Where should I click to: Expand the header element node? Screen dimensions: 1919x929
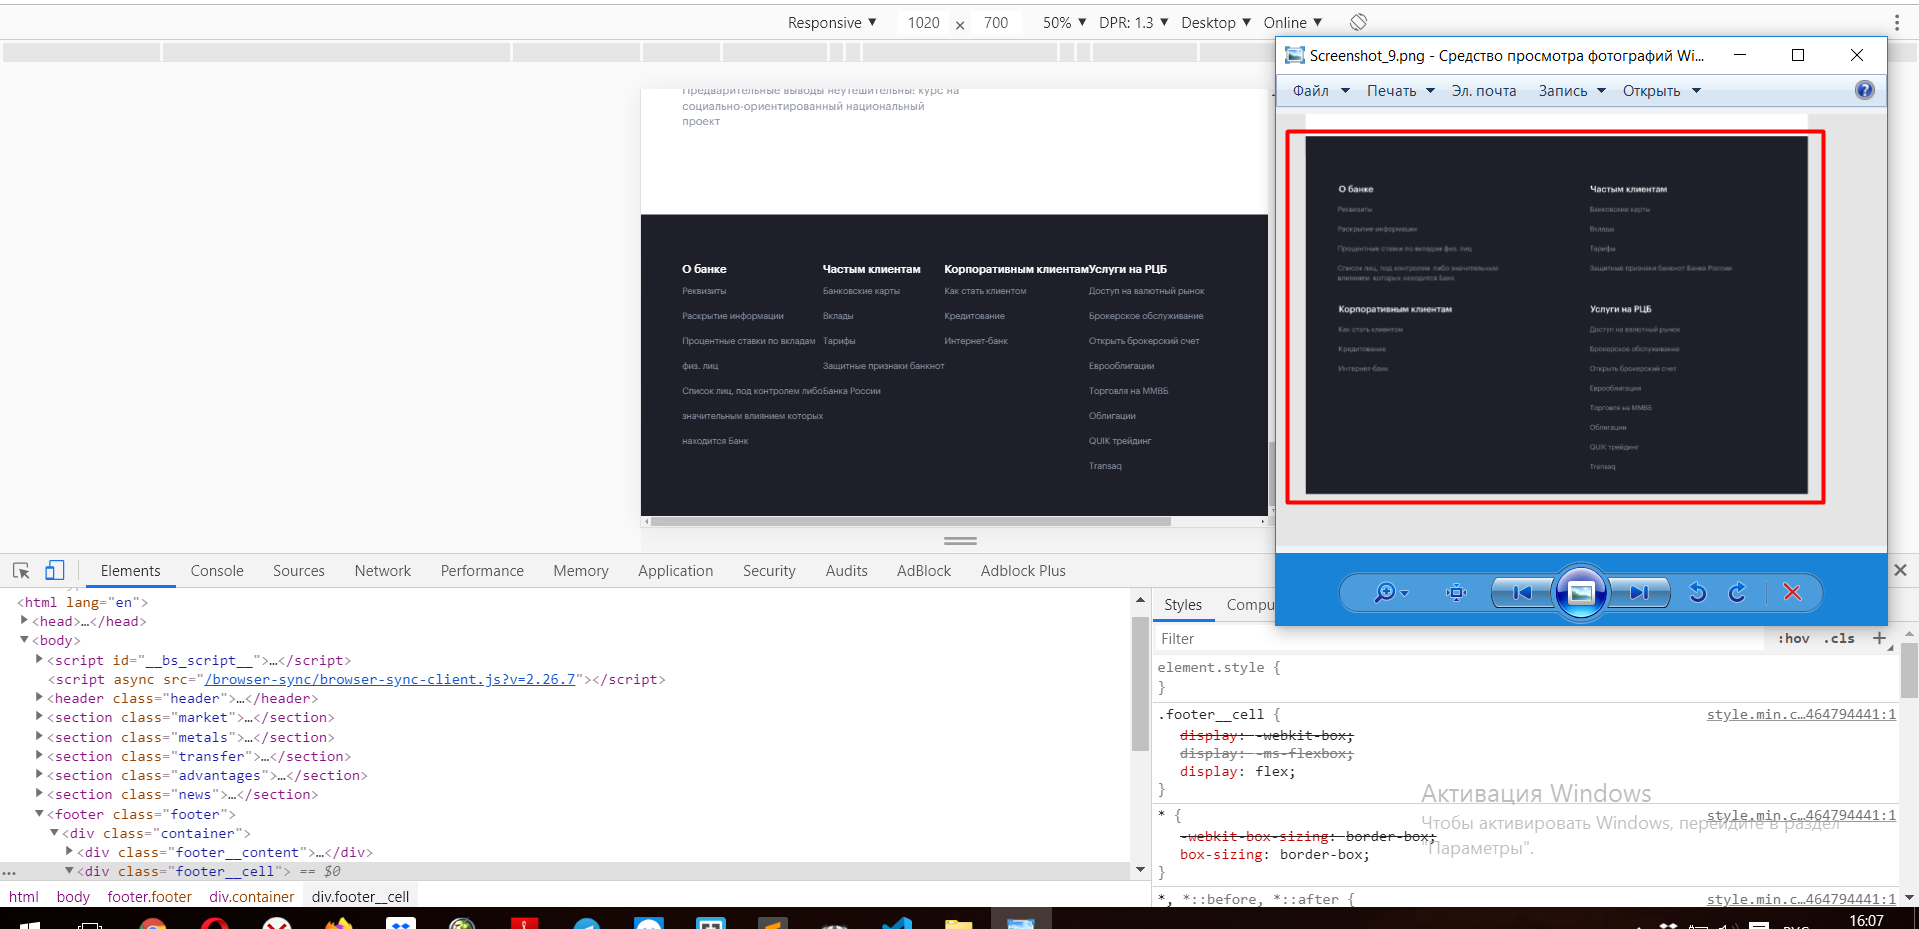(x=40, y=698)
